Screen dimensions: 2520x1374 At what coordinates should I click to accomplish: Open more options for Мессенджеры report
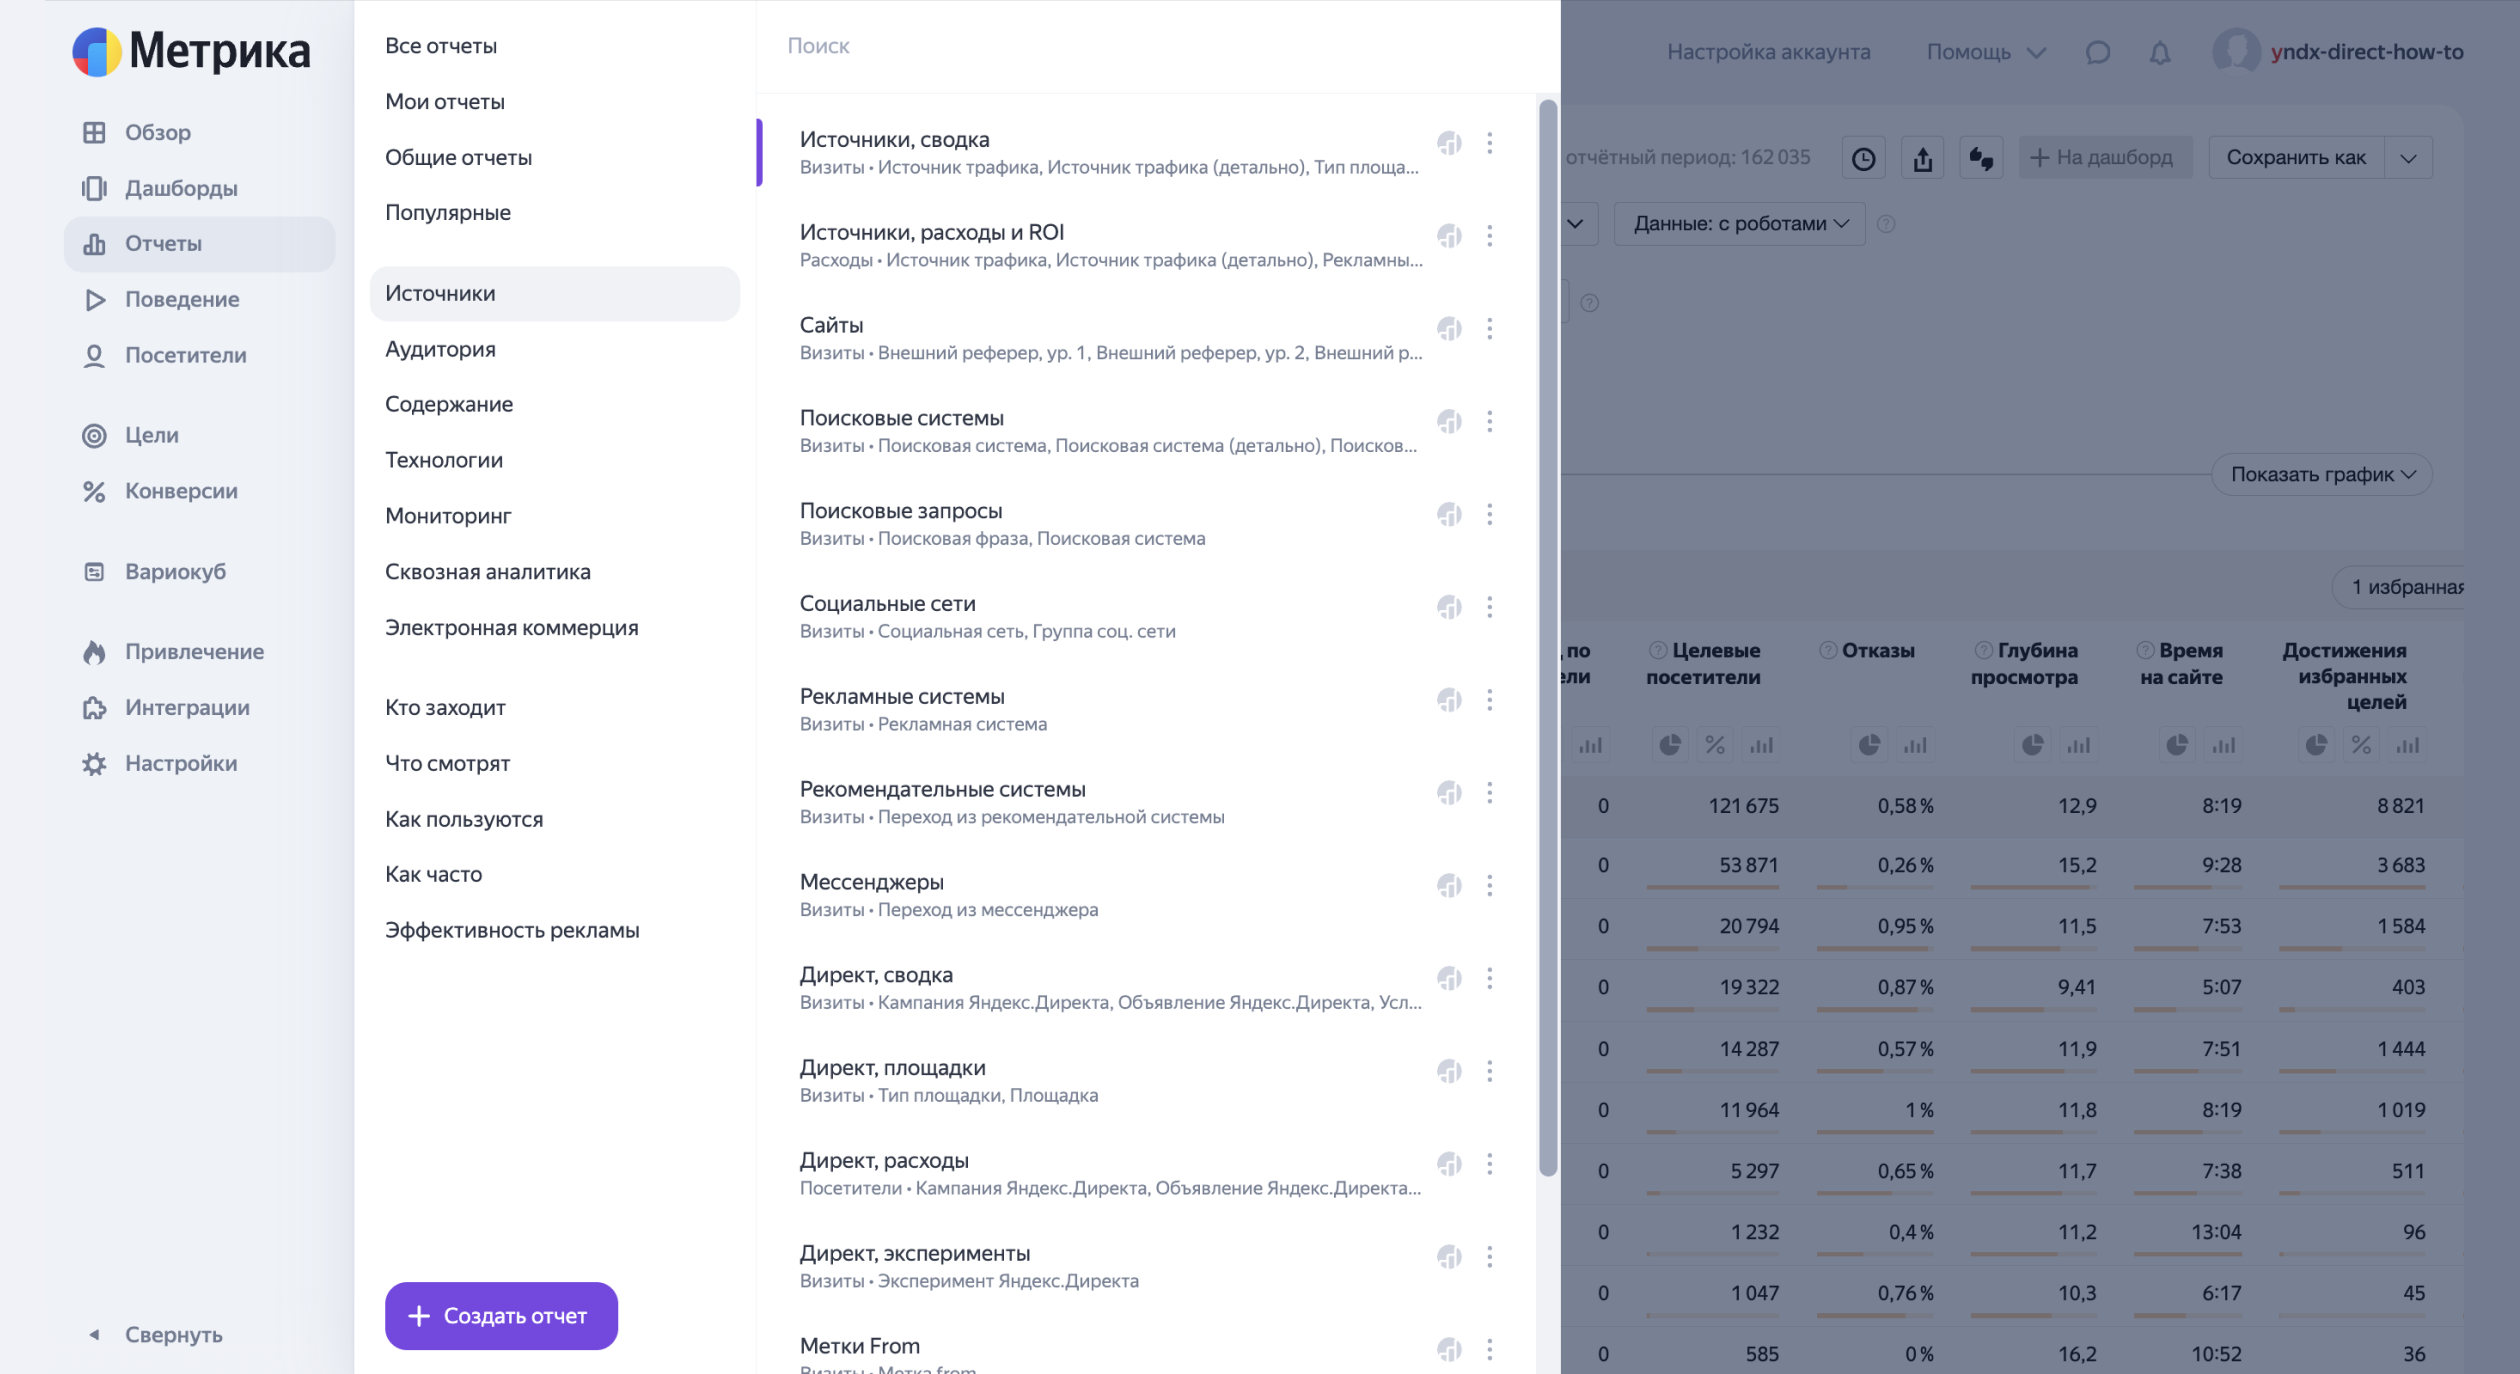(x=1489, y=885)
